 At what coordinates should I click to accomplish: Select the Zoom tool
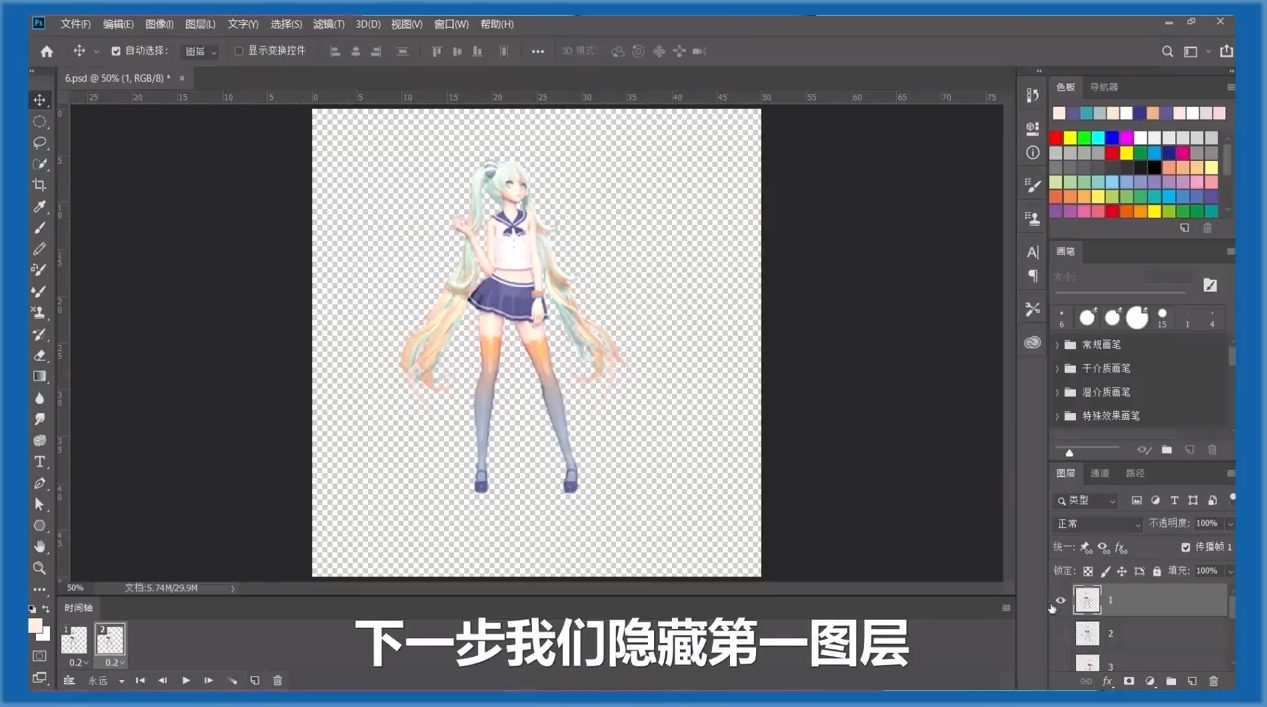(x=40, y=568)
